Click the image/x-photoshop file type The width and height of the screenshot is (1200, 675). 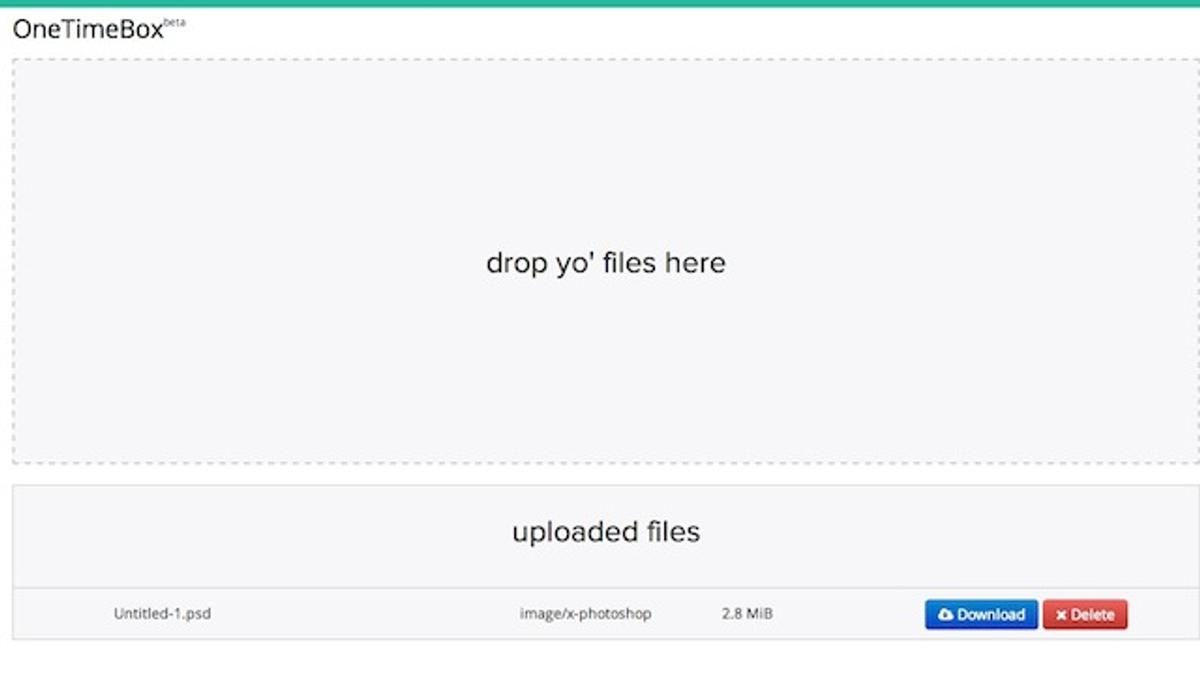(x=585, y=614)
